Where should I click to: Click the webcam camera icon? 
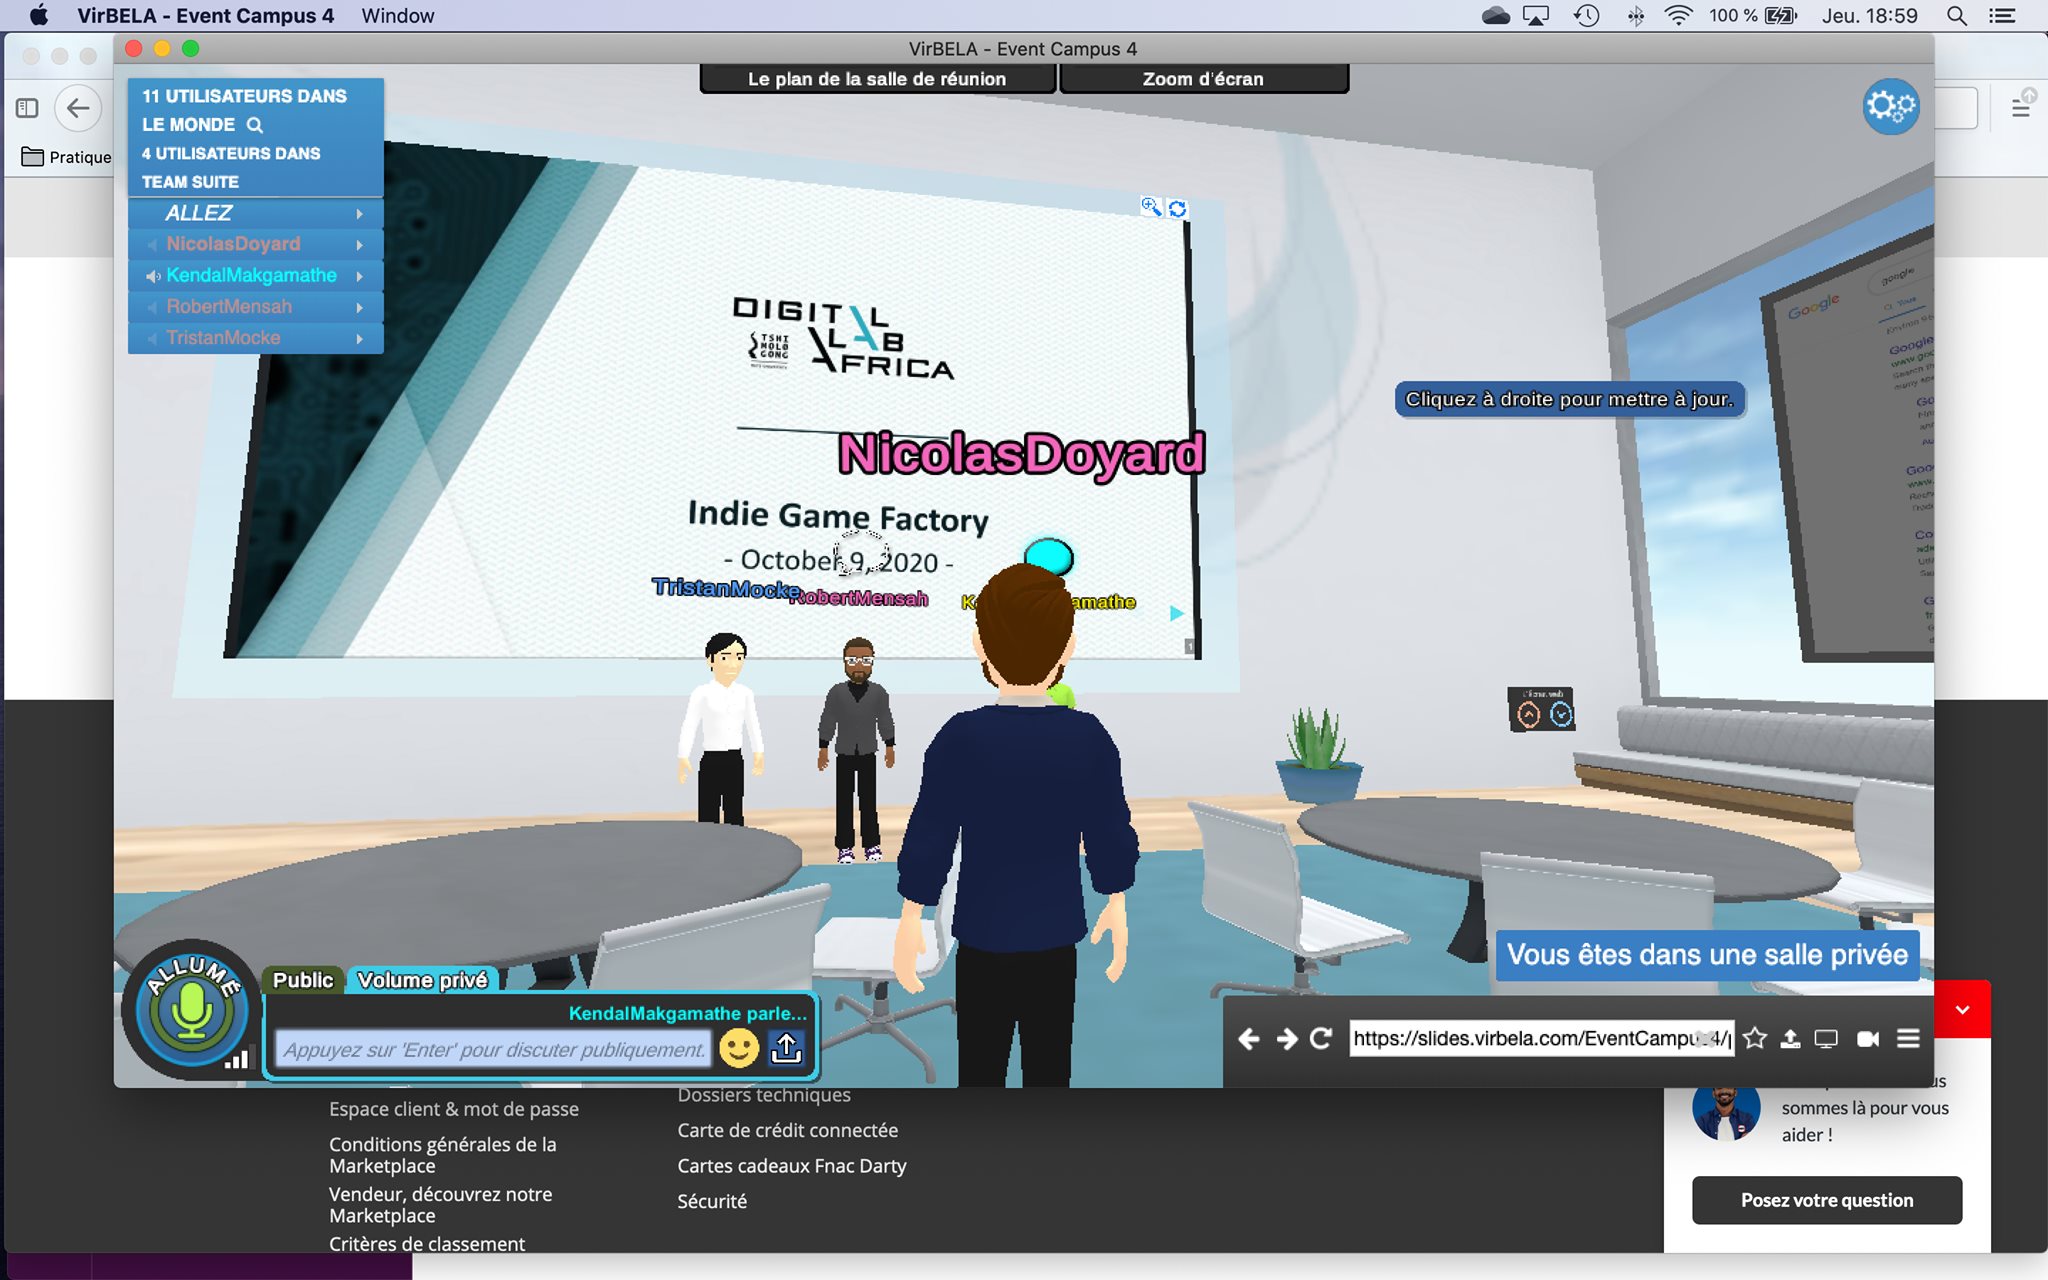[x=1868, y=1039]
